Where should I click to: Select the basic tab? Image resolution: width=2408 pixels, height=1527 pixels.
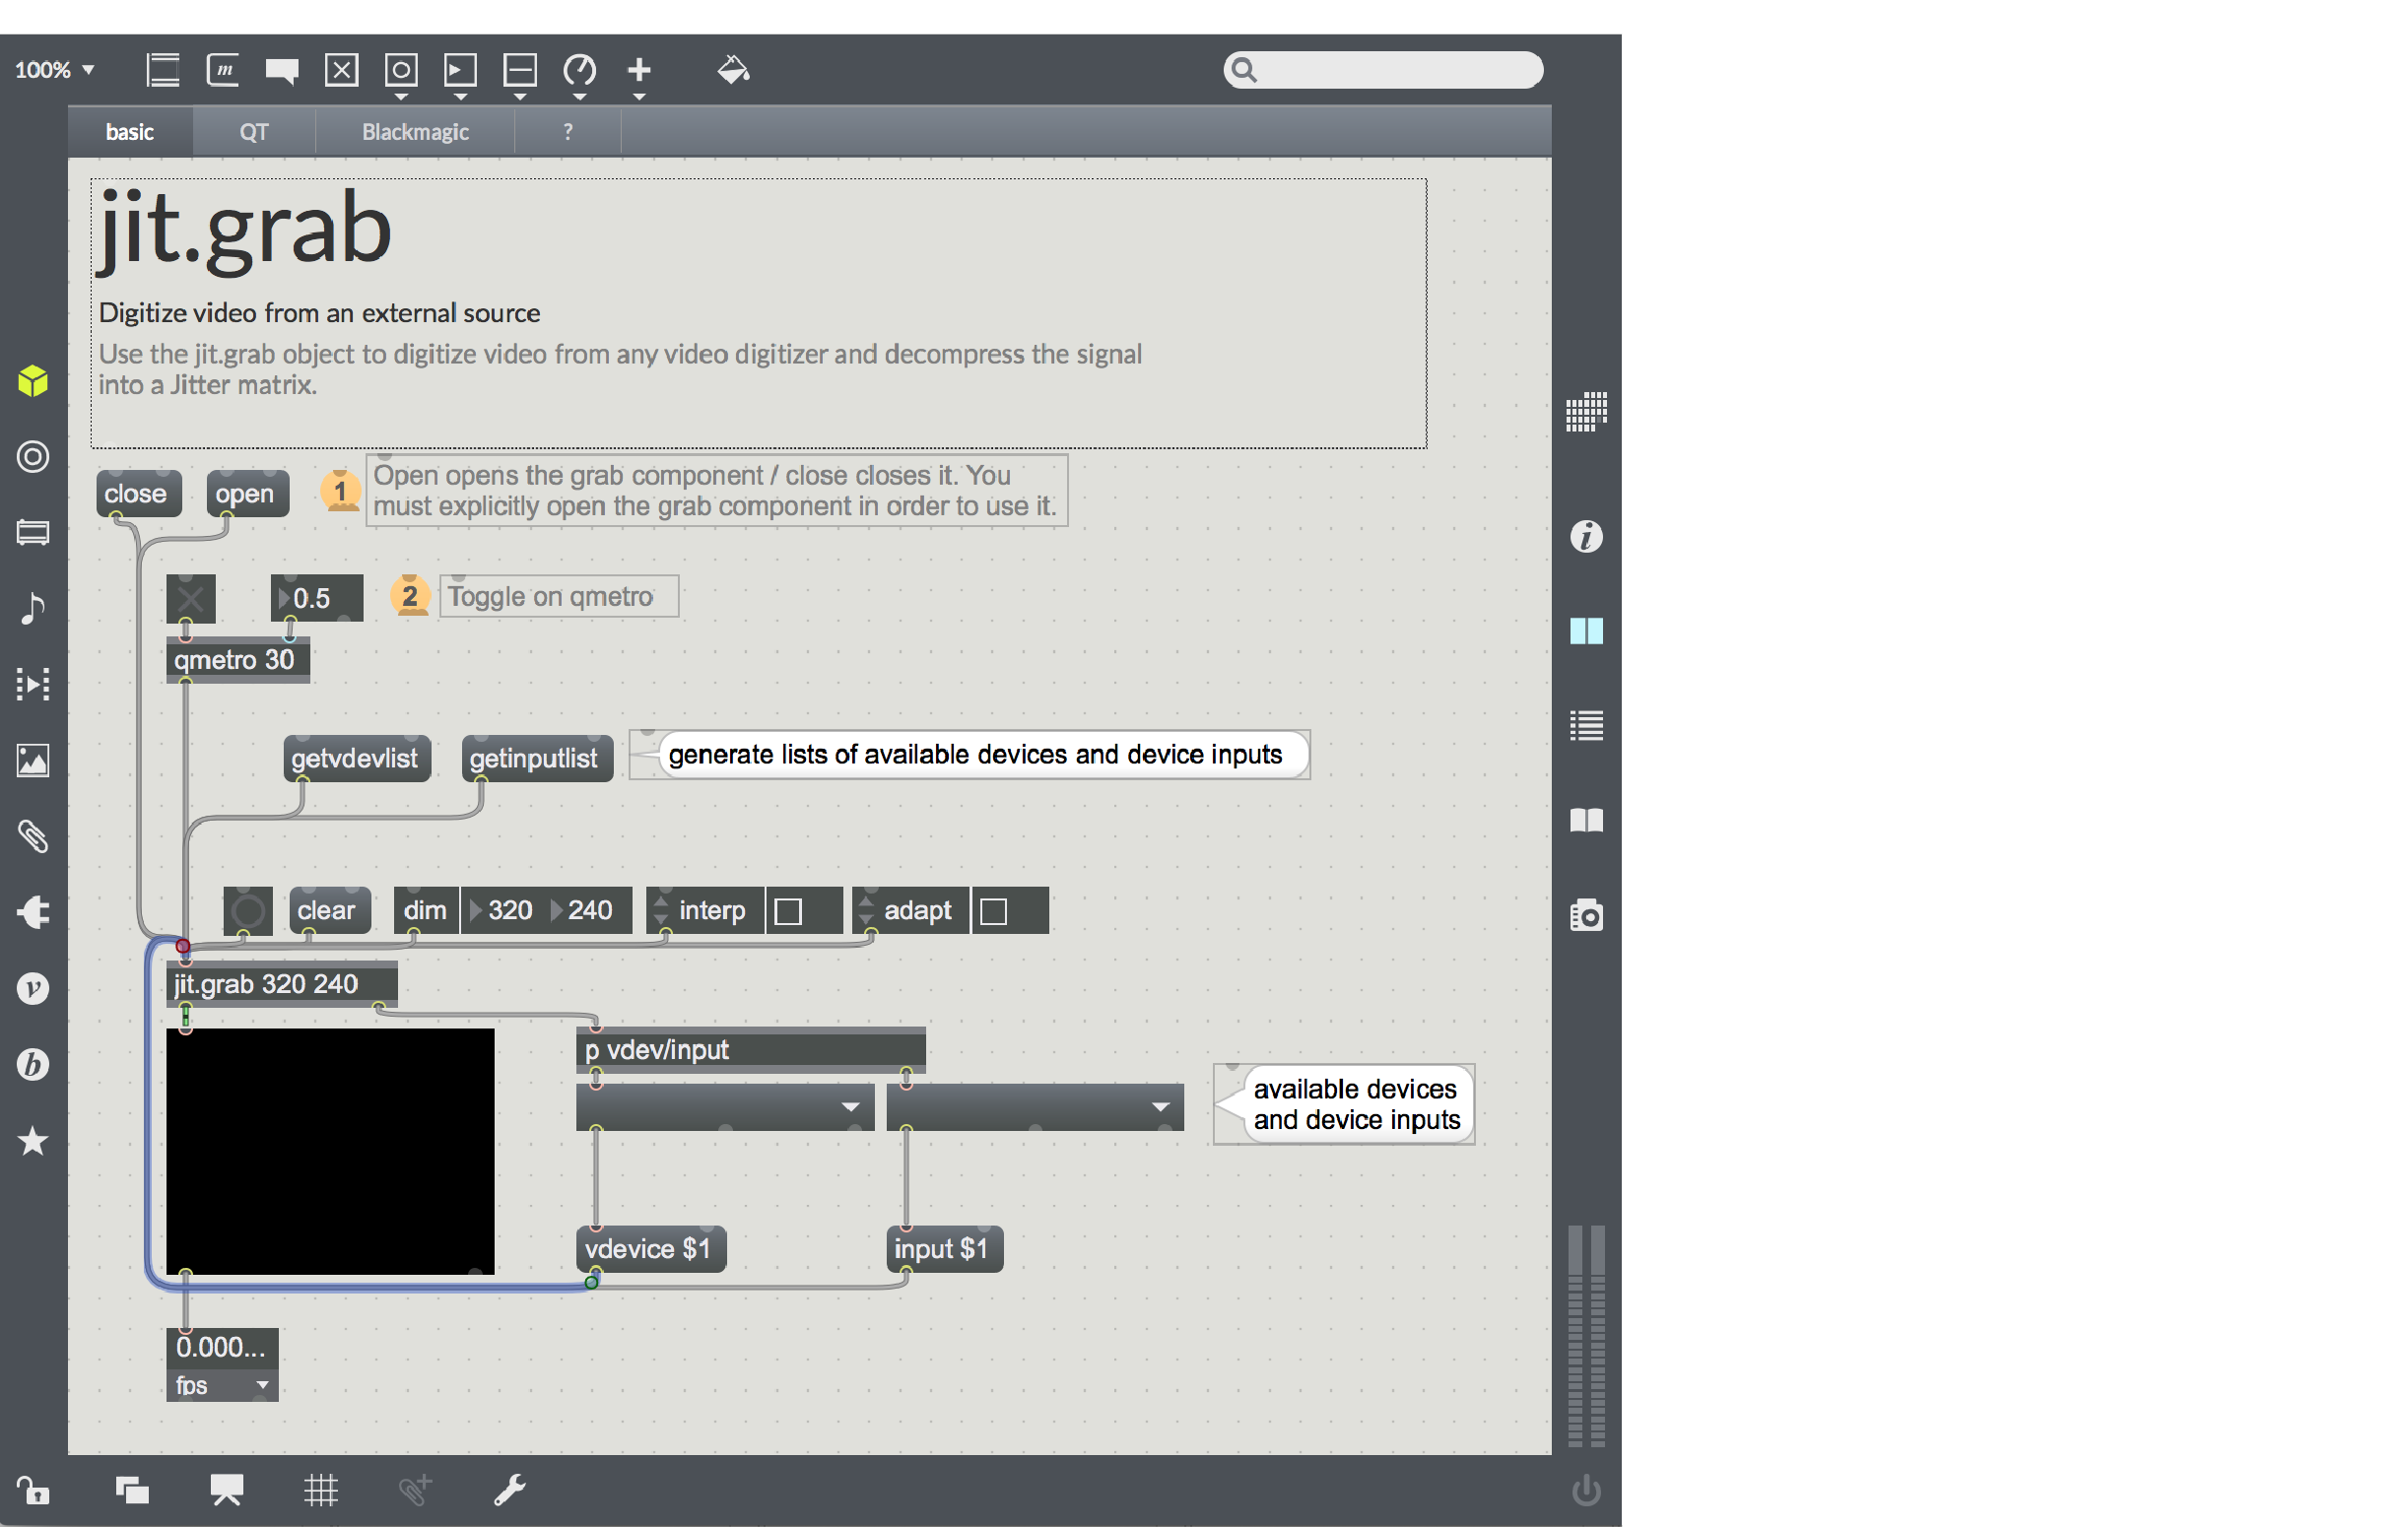click(x=130, y=132)
